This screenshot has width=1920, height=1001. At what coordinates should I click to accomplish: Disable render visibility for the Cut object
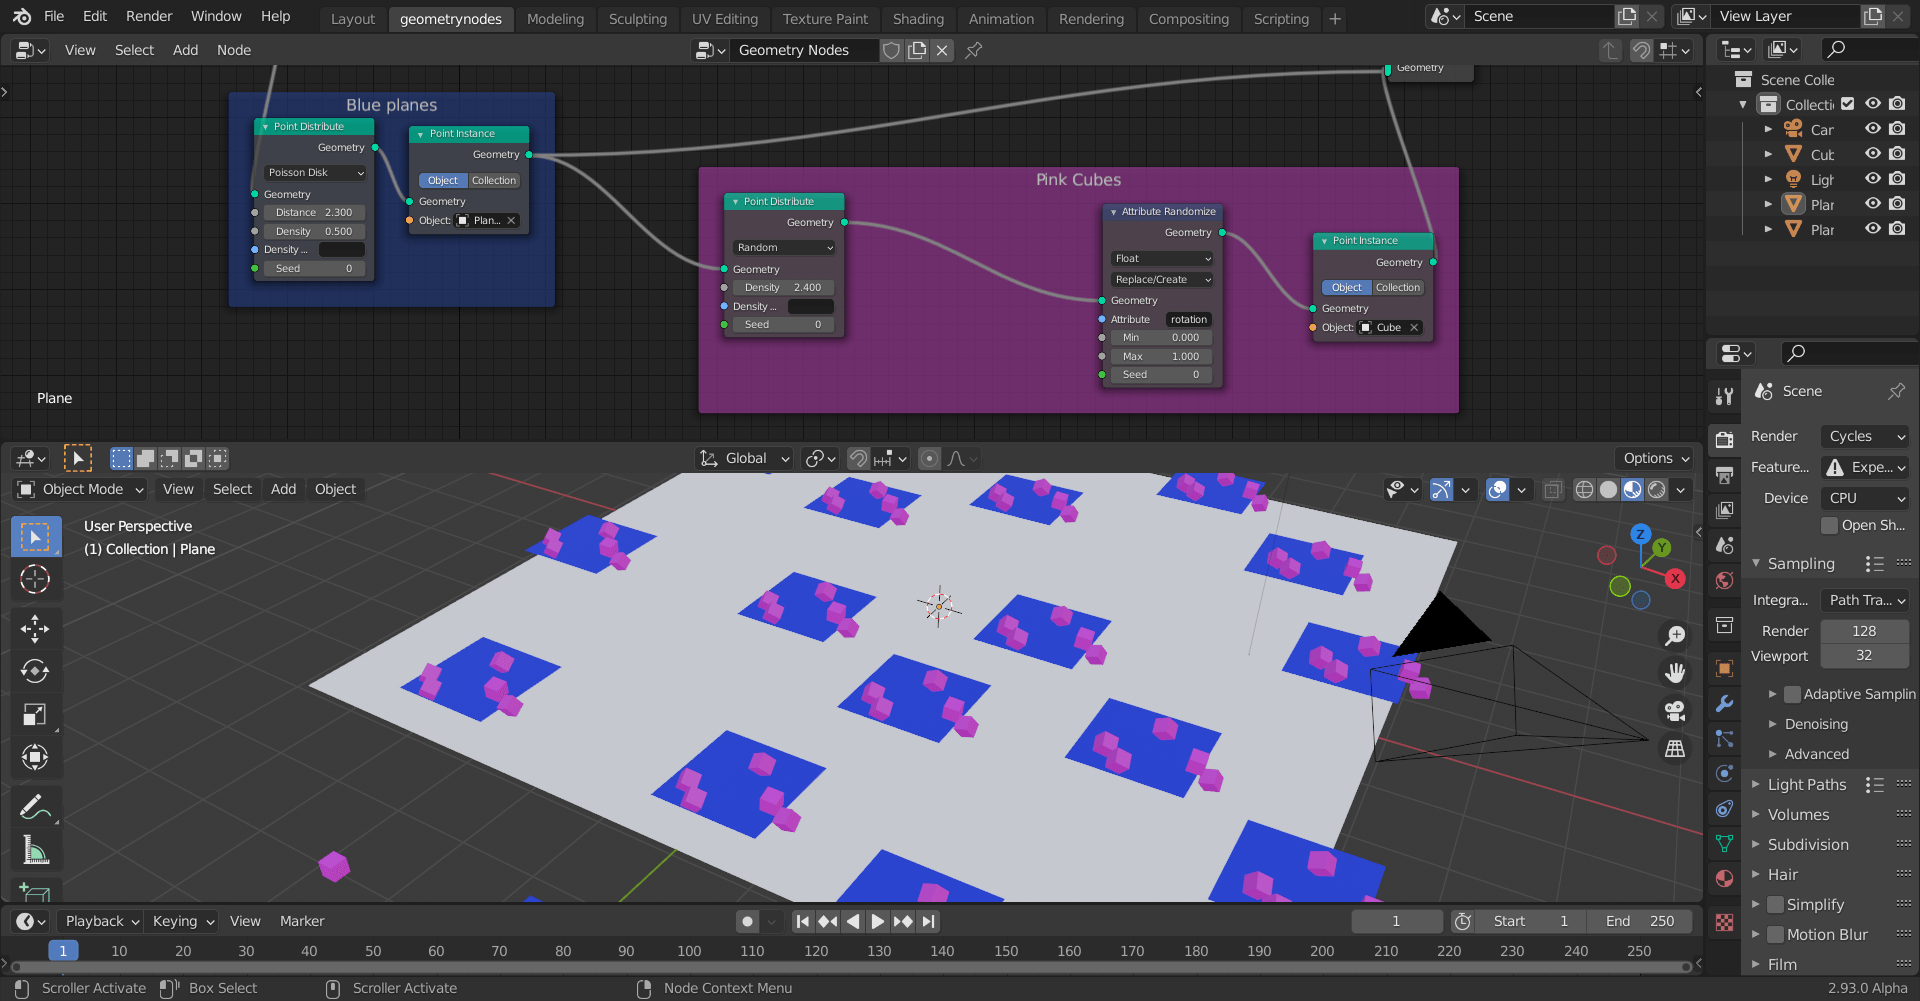tap(1897, 153)
